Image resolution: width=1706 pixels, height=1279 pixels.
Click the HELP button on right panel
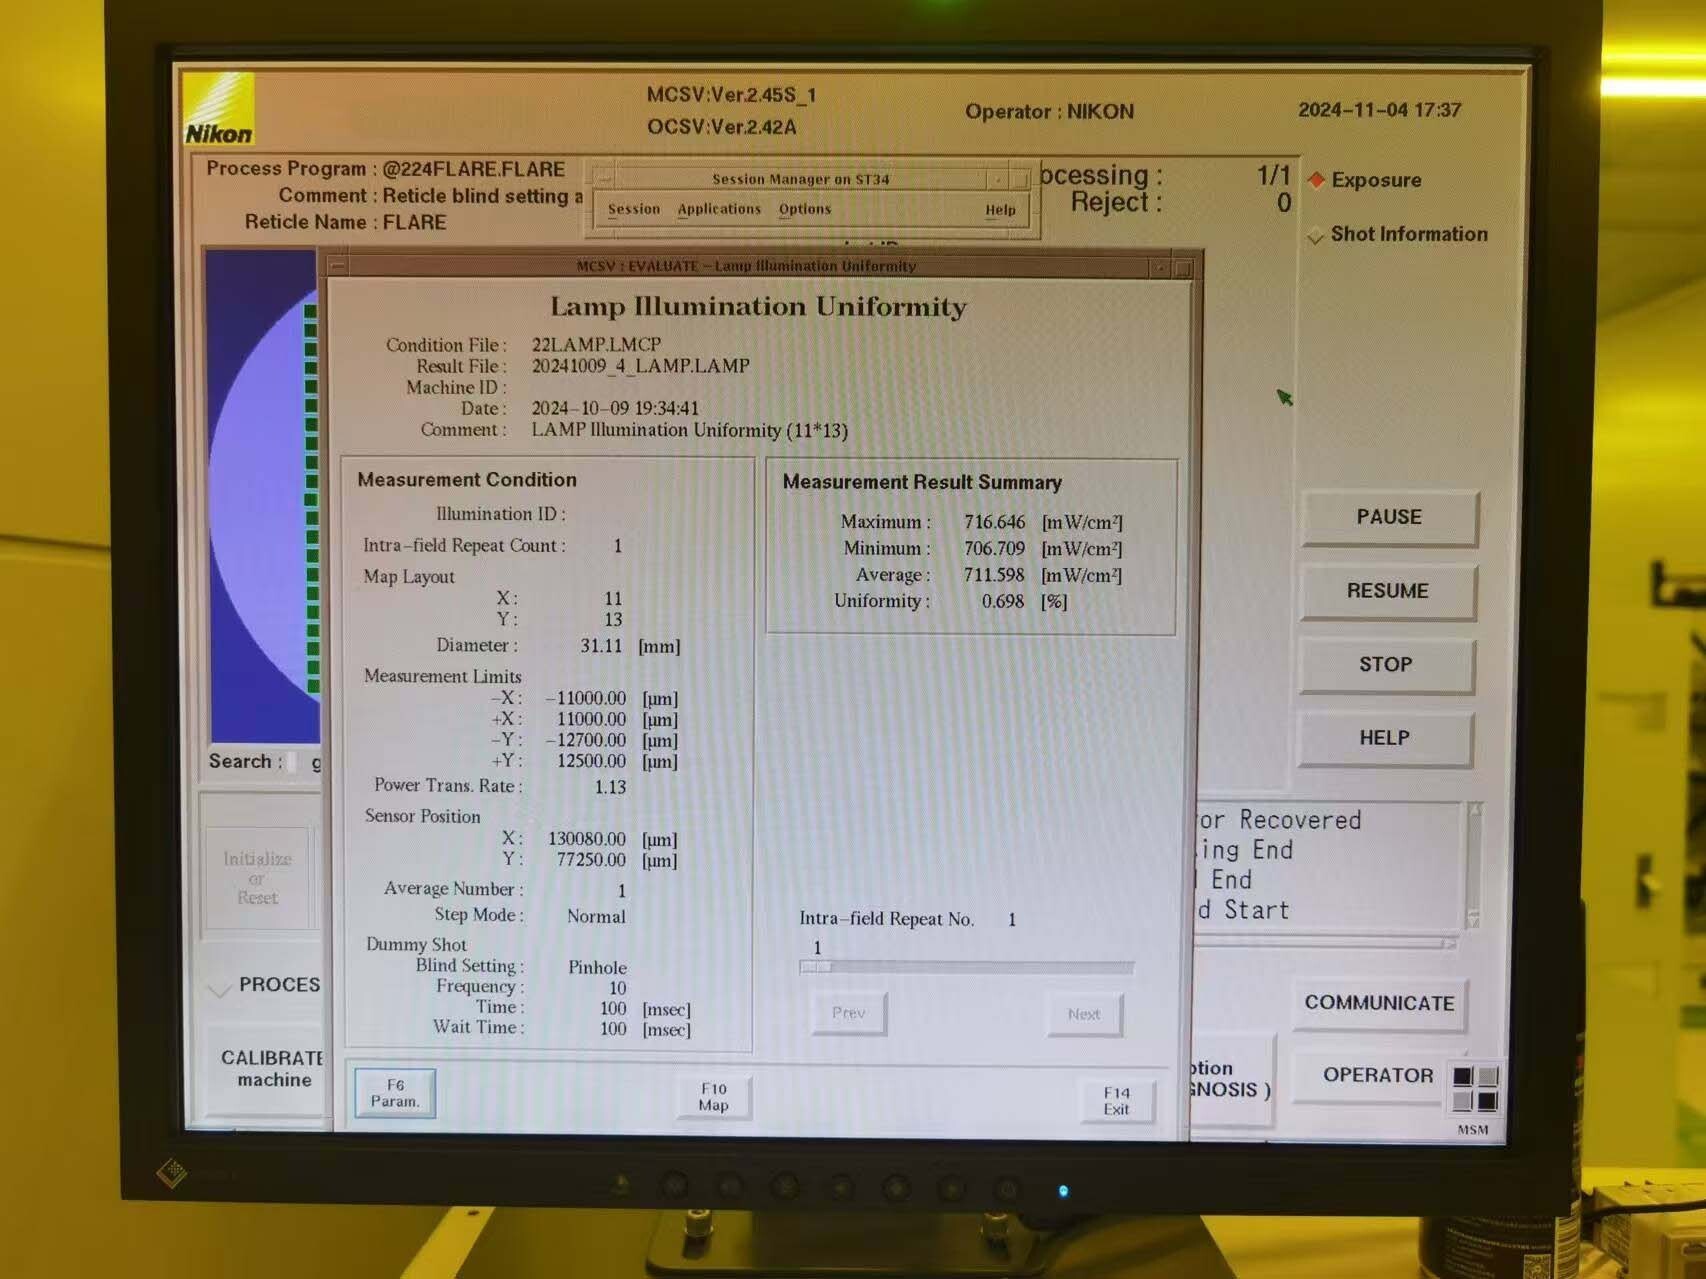coord(1385,738)
